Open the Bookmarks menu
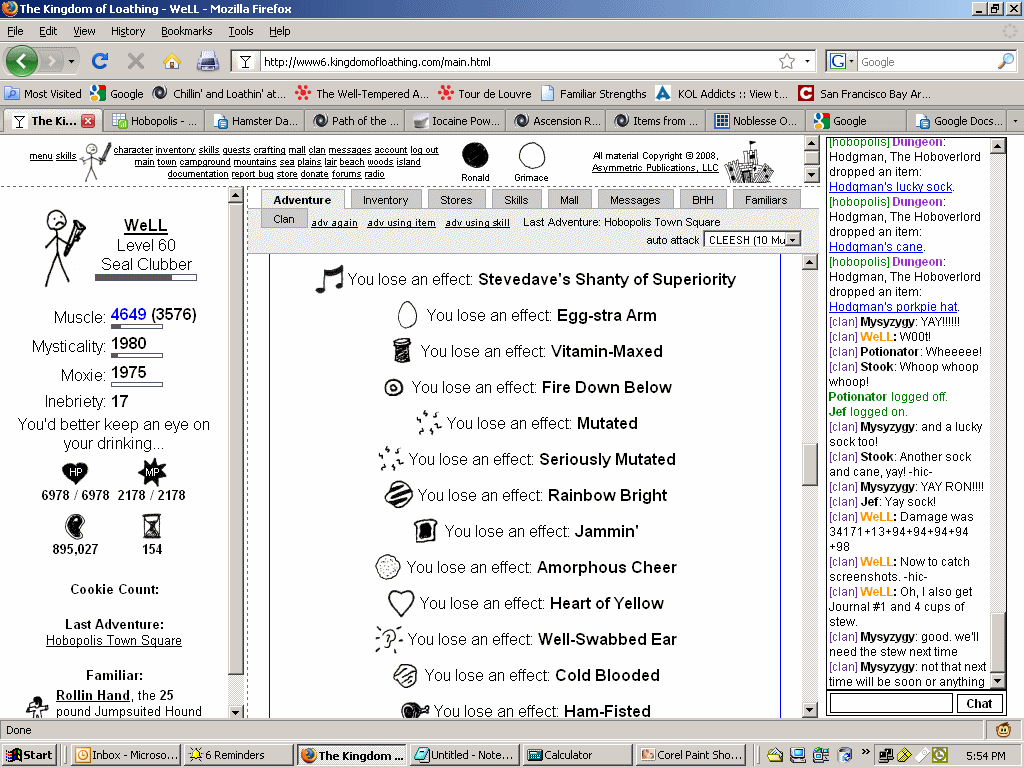 (186, 31)
